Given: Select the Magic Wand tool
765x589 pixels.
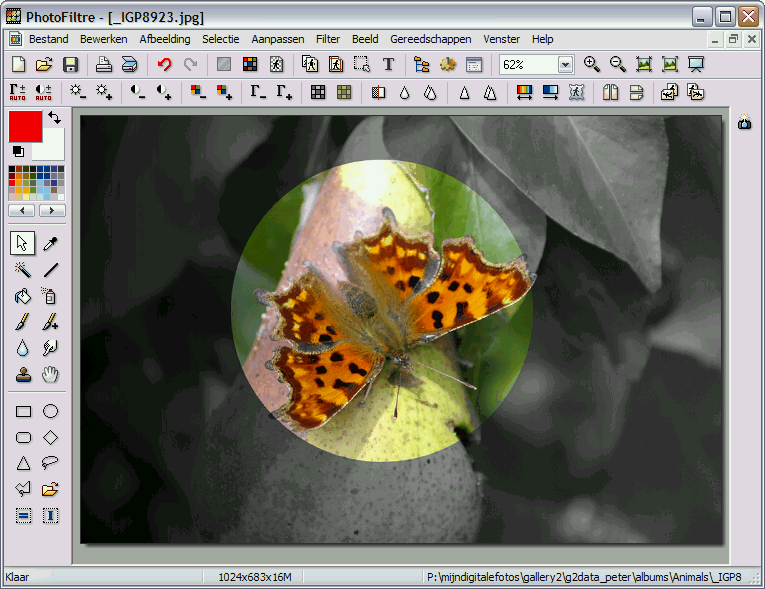Looking at the screenshot, I should click(x=22, y=270).
